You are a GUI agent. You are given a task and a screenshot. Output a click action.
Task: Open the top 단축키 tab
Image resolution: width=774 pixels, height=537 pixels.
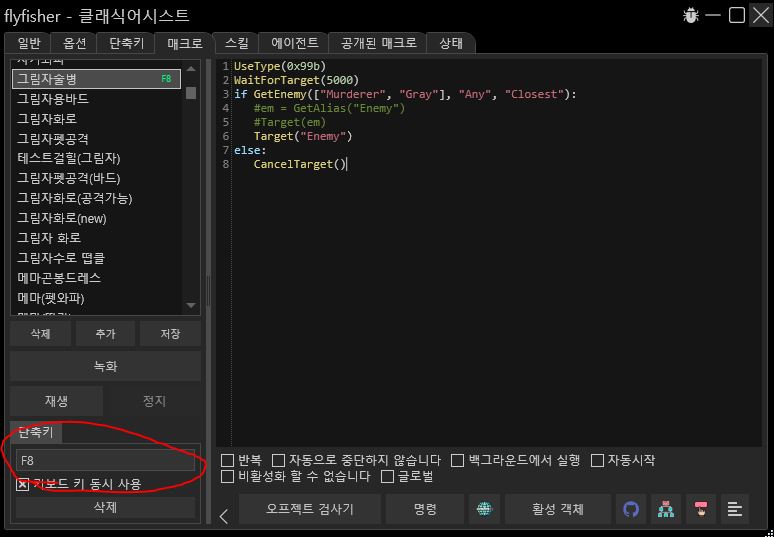coord(126,43)
